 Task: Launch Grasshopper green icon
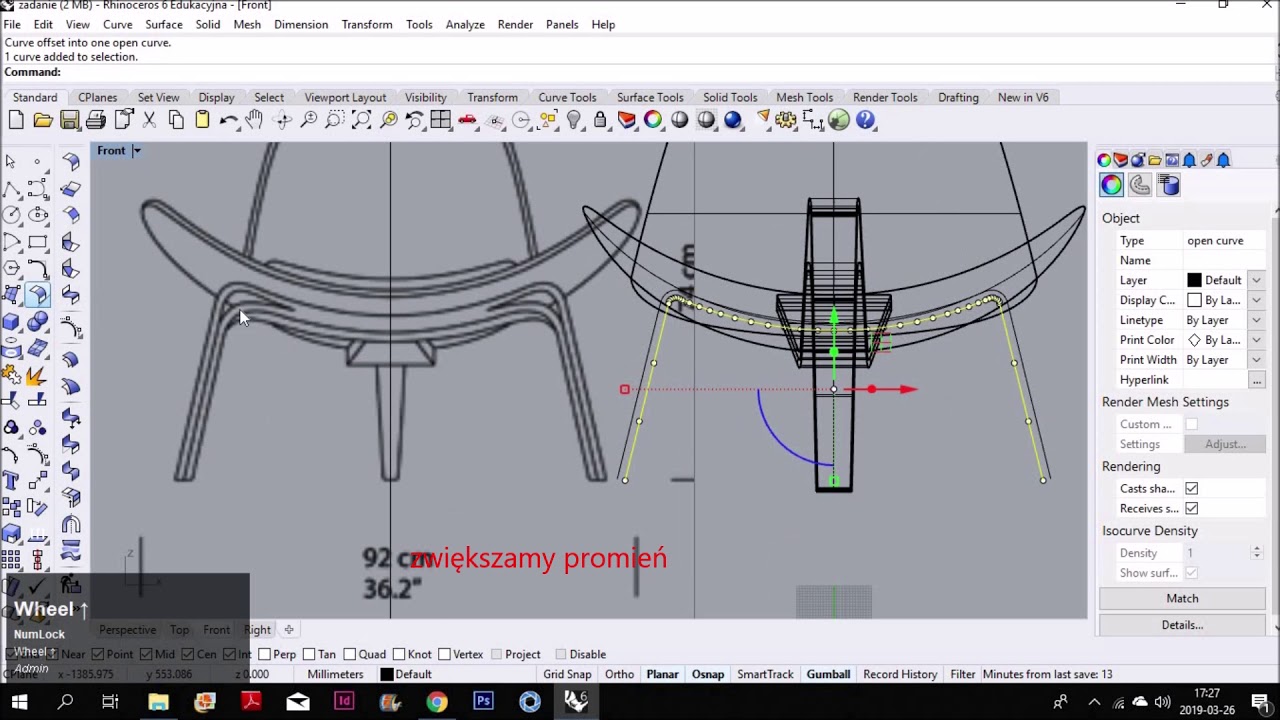click(x=839, y=120)
